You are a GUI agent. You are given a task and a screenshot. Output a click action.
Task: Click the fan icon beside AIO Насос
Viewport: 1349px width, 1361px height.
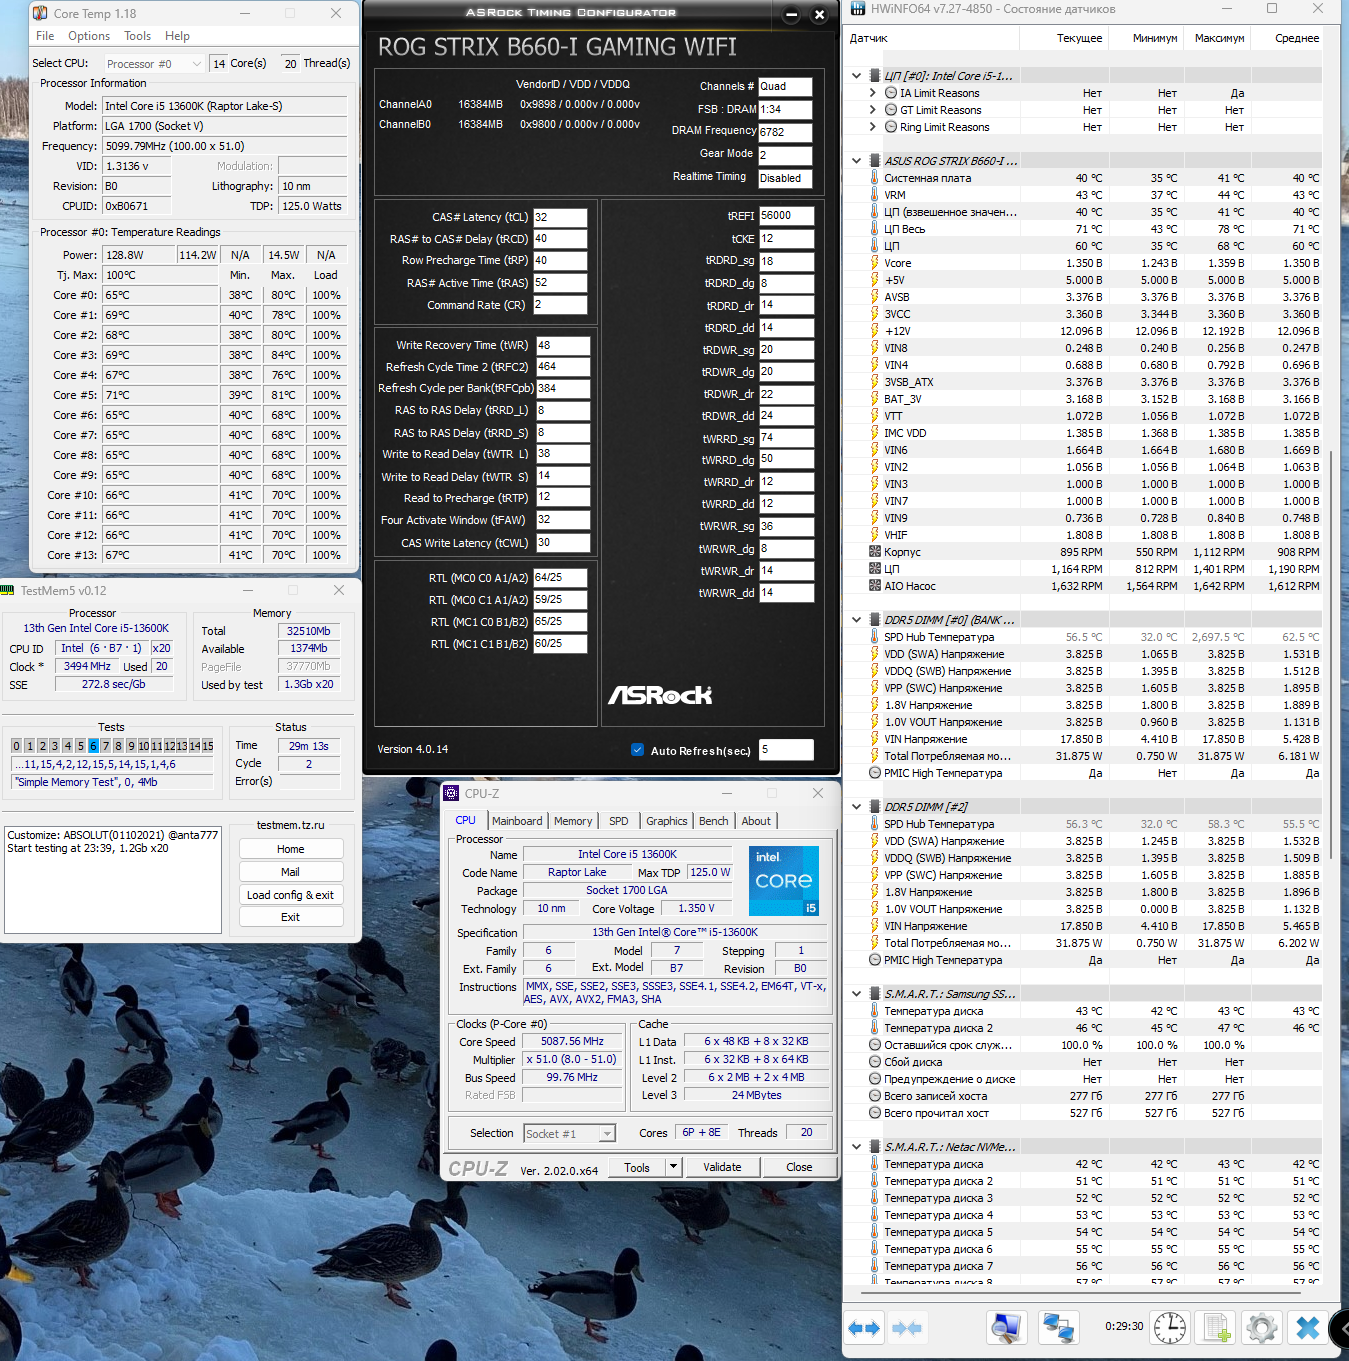point(875,586)
